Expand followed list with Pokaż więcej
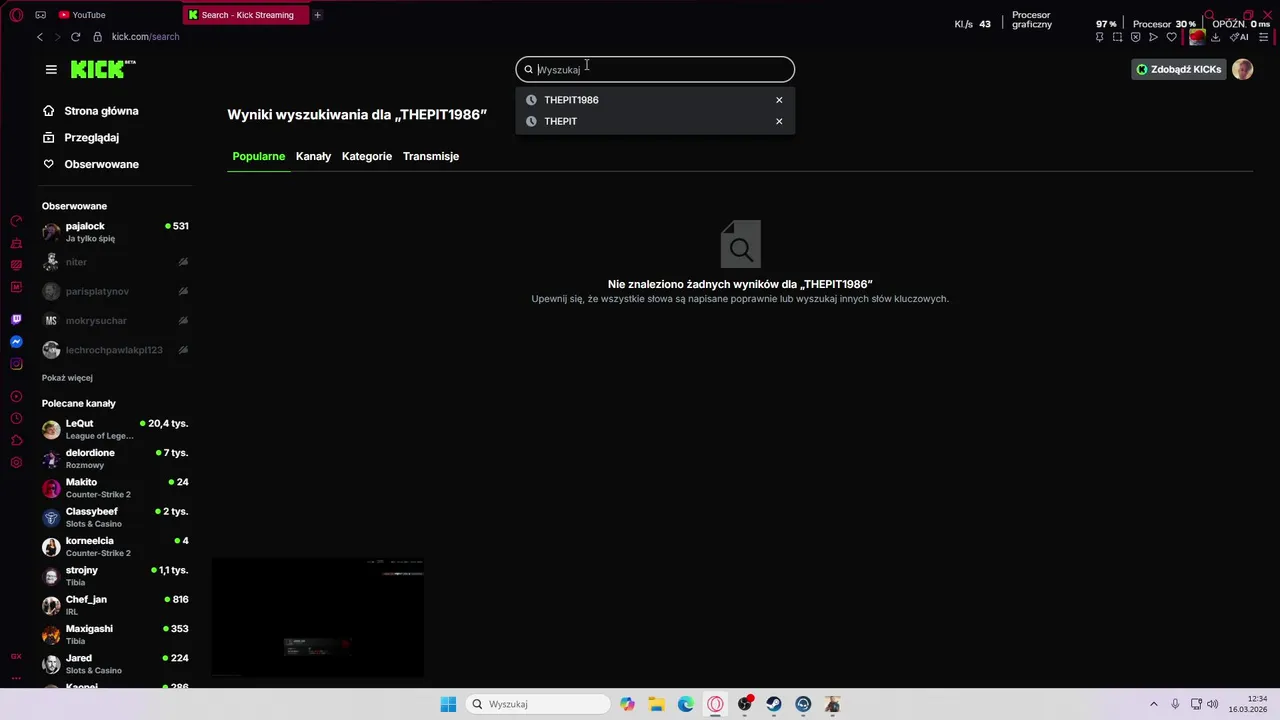The height and width of the screenshot is (720, 1280). [67, 378]
